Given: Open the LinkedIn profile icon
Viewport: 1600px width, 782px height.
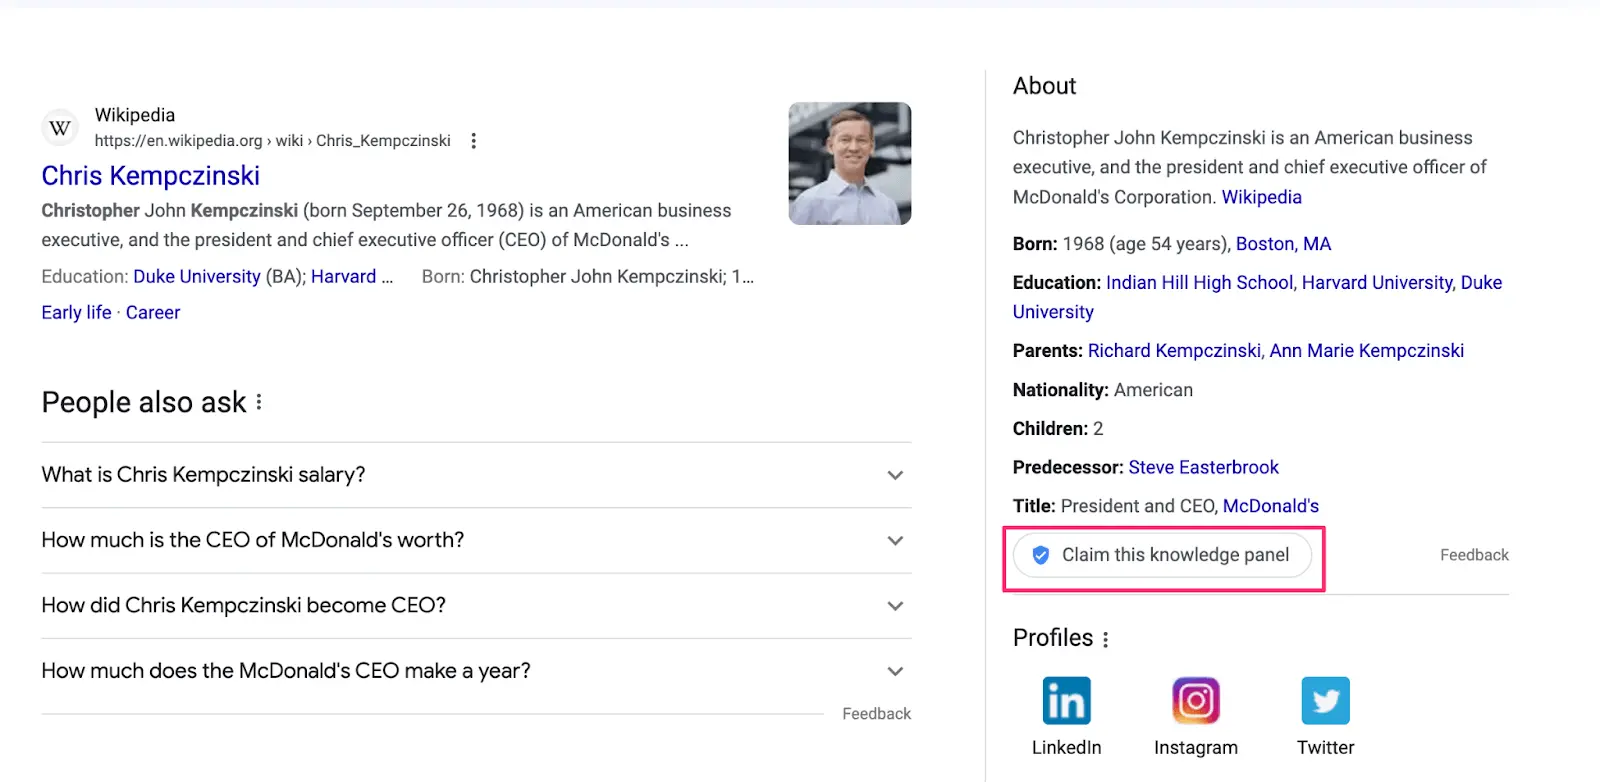Looking at the screenshot, I should [1066, 700].
